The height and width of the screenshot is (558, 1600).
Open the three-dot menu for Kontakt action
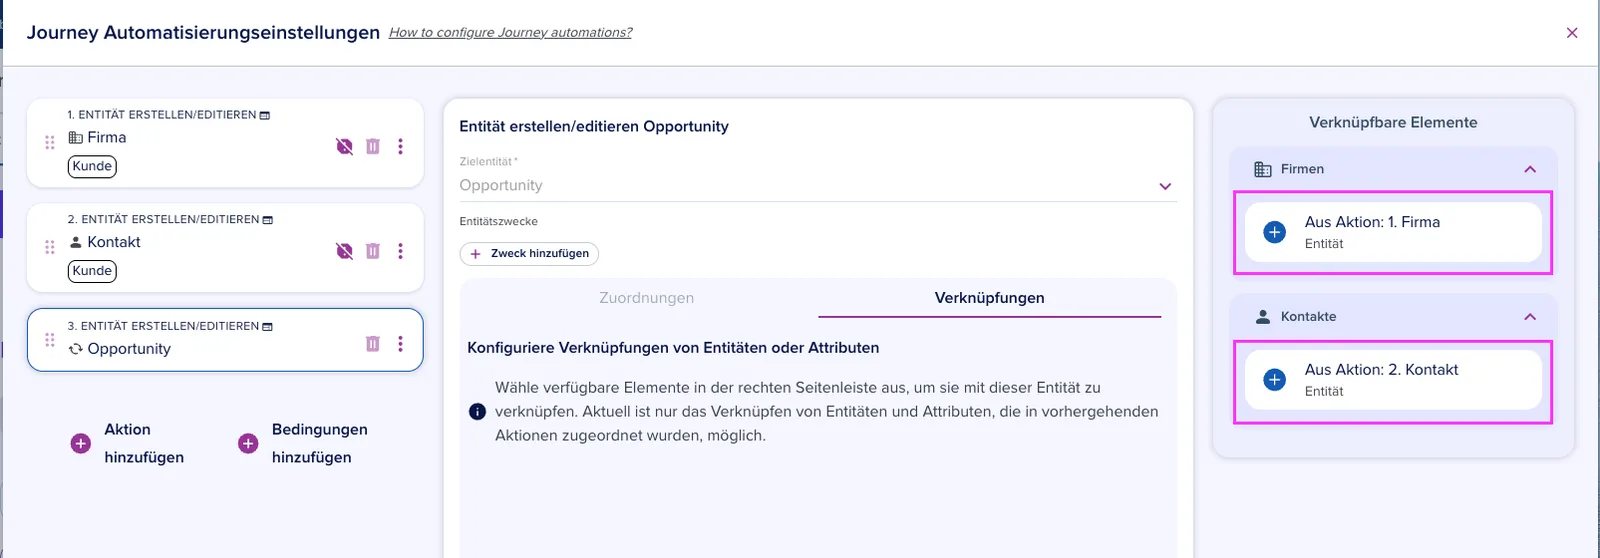(x=401, y=251)
